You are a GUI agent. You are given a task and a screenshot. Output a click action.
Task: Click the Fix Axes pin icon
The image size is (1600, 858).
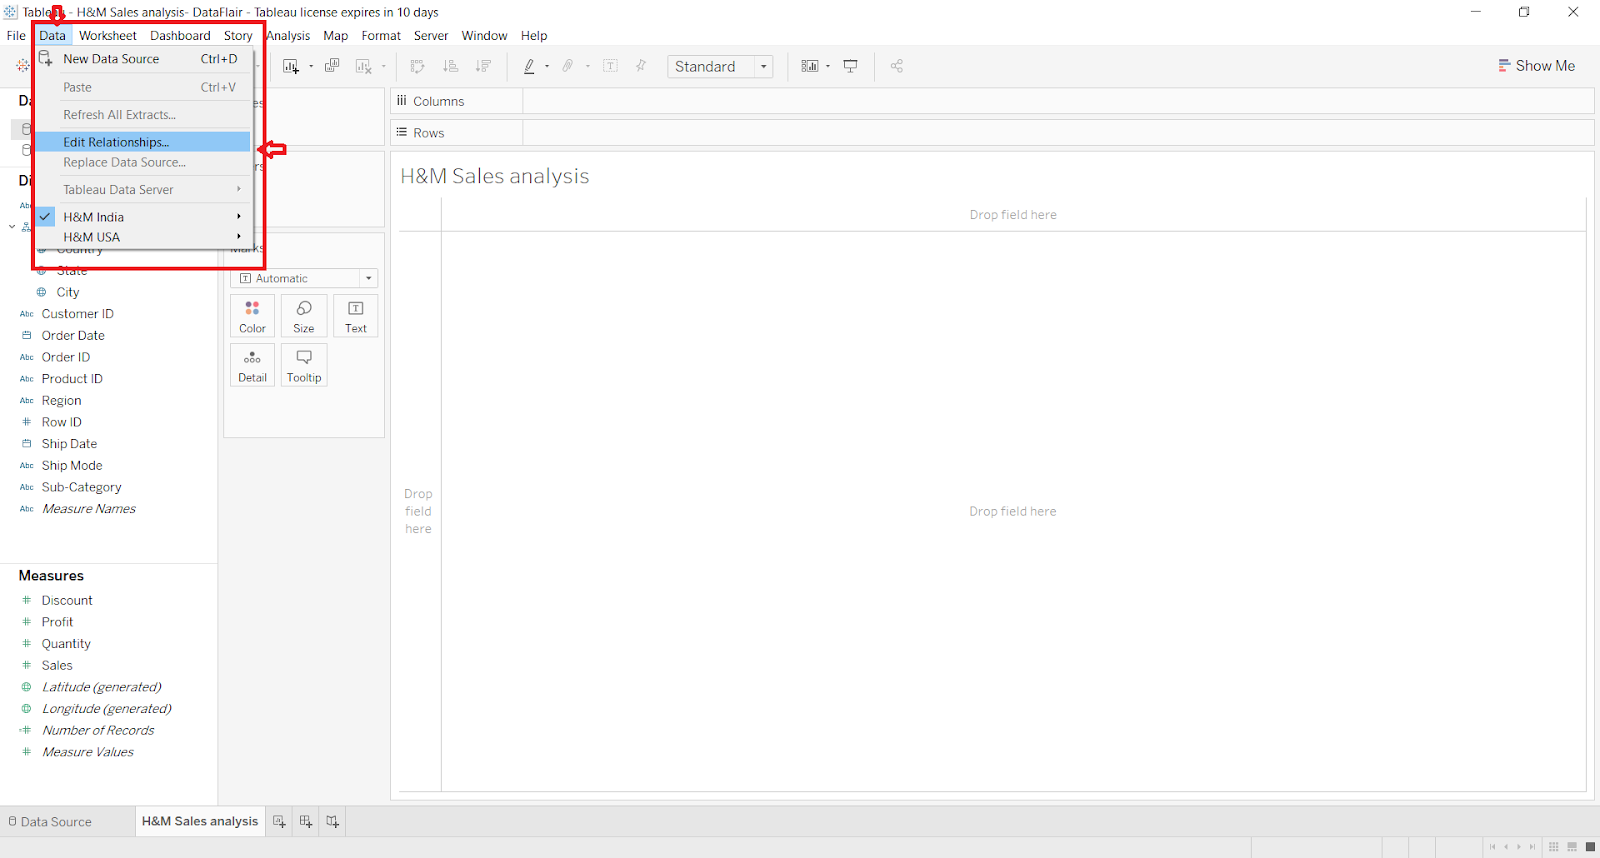point(641,66)
